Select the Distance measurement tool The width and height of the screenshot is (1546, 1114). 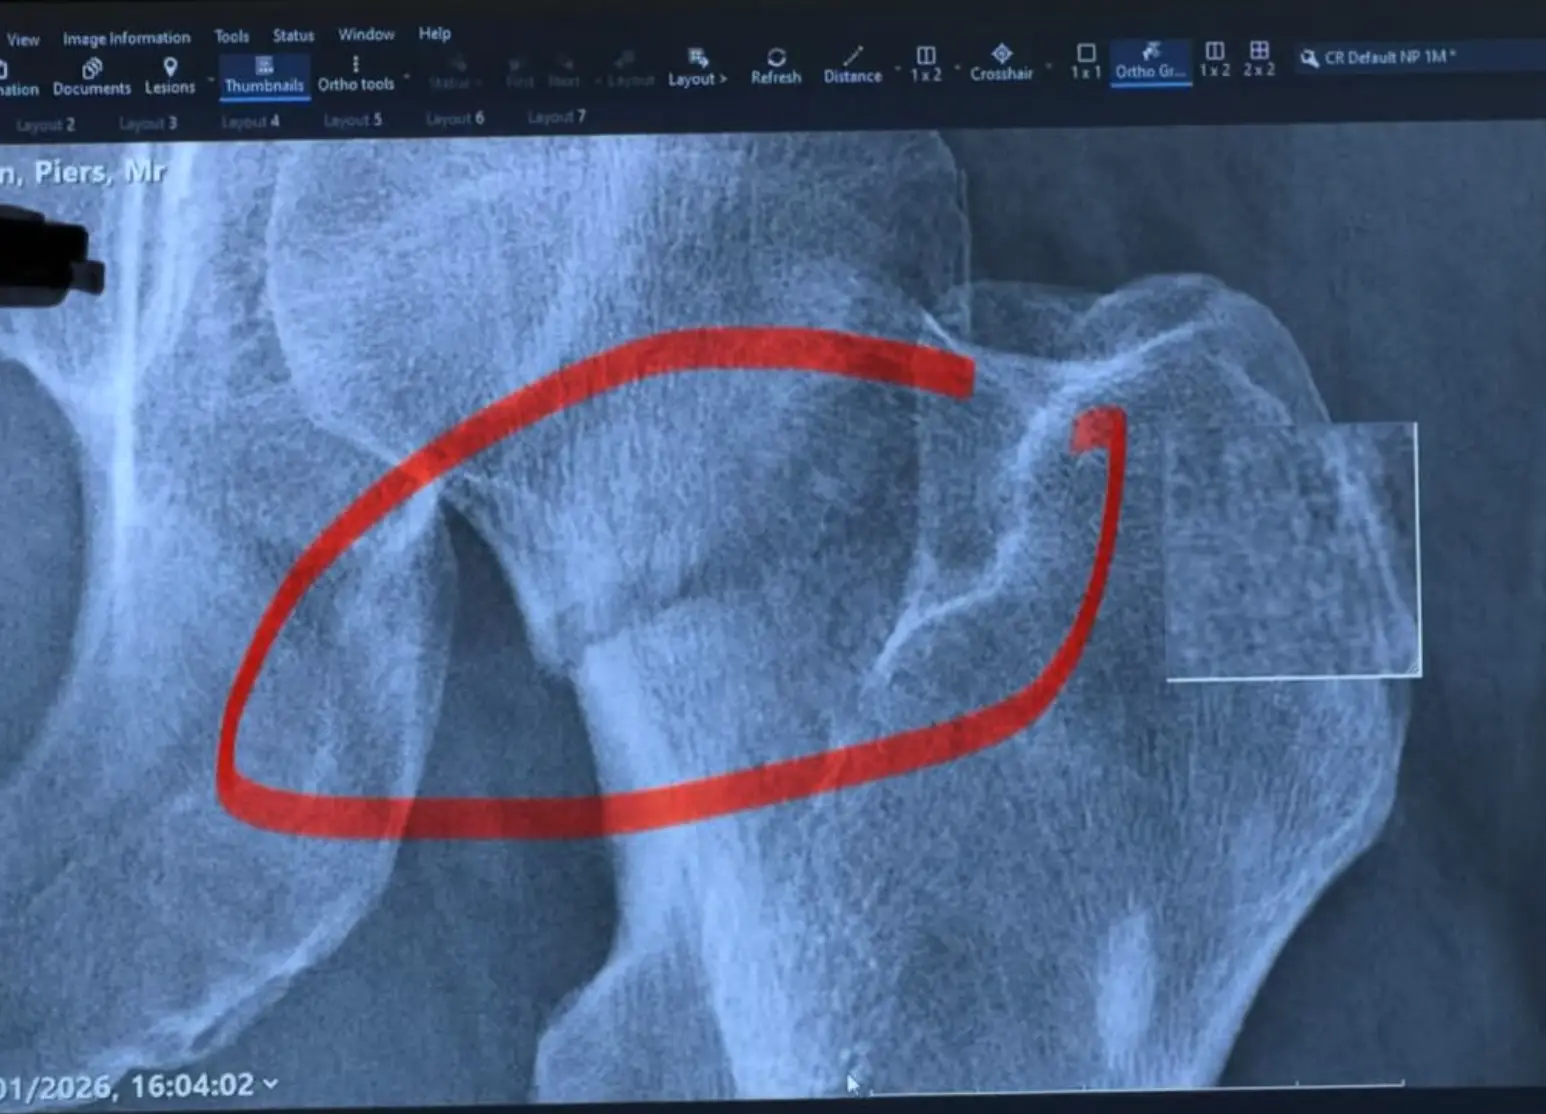(x=852, y=62)
